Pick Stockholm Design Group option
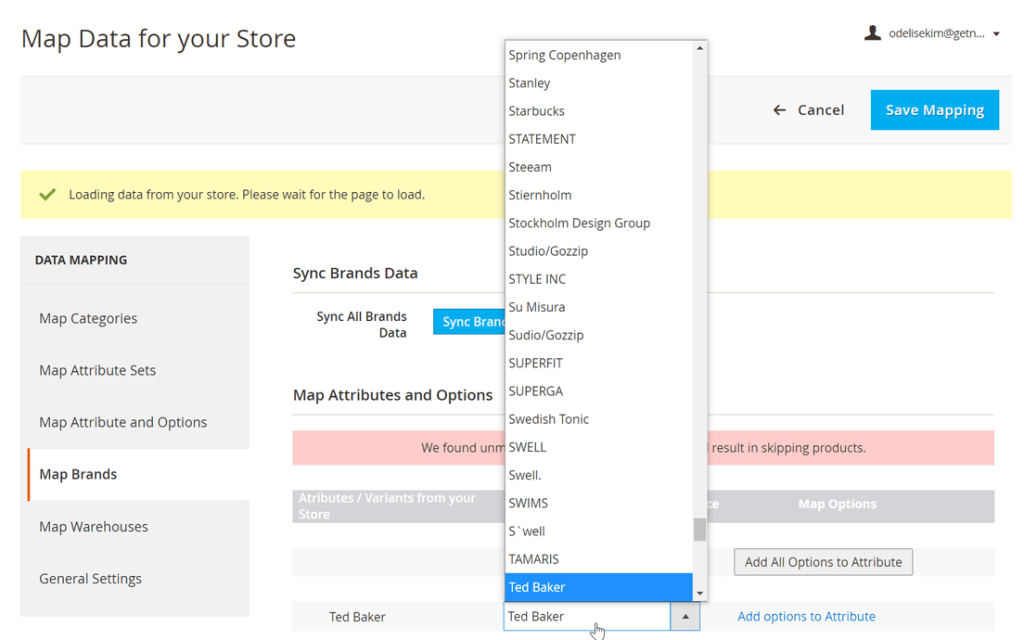The width and height of the screenshot is (1024, 640). [599, 223]
